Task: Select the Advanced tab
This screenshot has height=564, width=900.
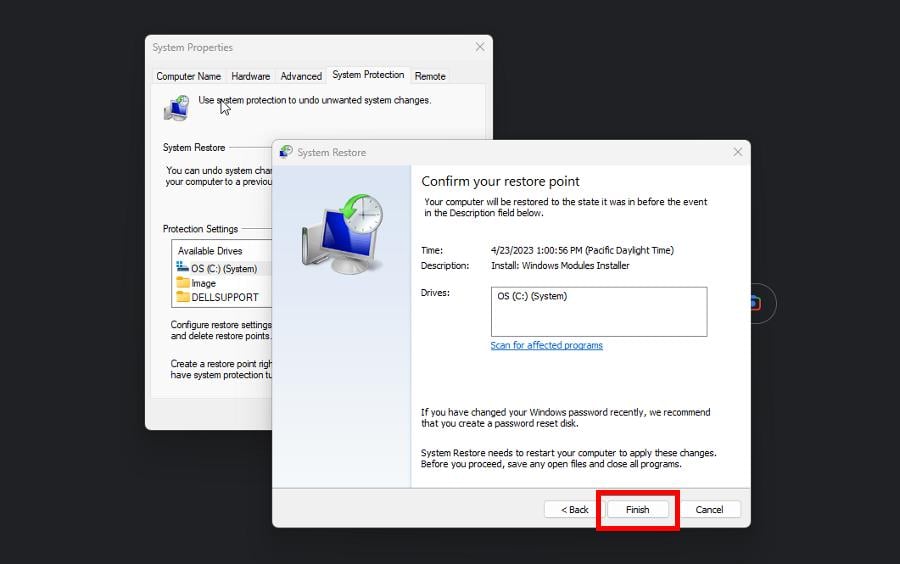Action: point(301,76)
